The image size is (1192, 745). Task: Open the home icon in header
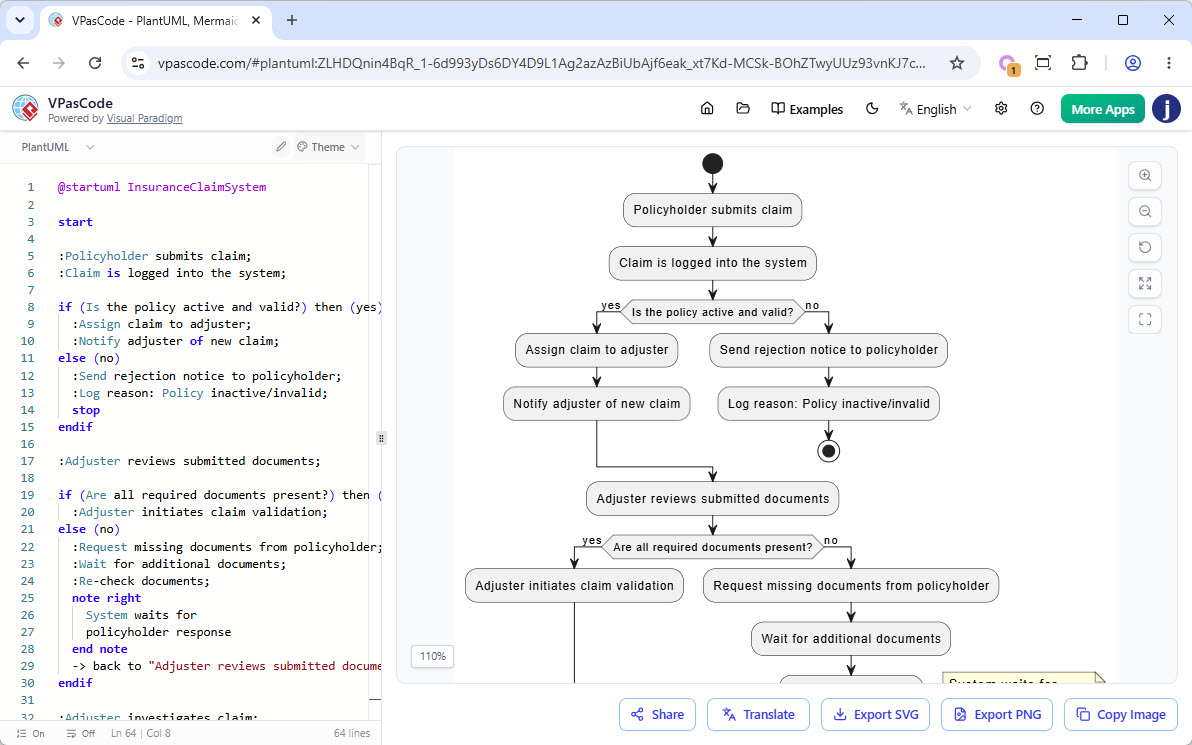707,109
